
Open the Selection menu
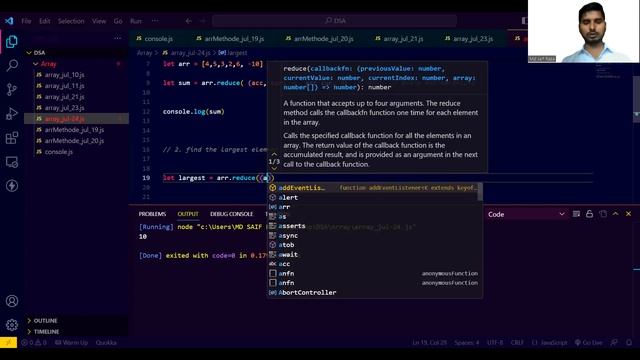pyautogui.click(x=71, y=21)
